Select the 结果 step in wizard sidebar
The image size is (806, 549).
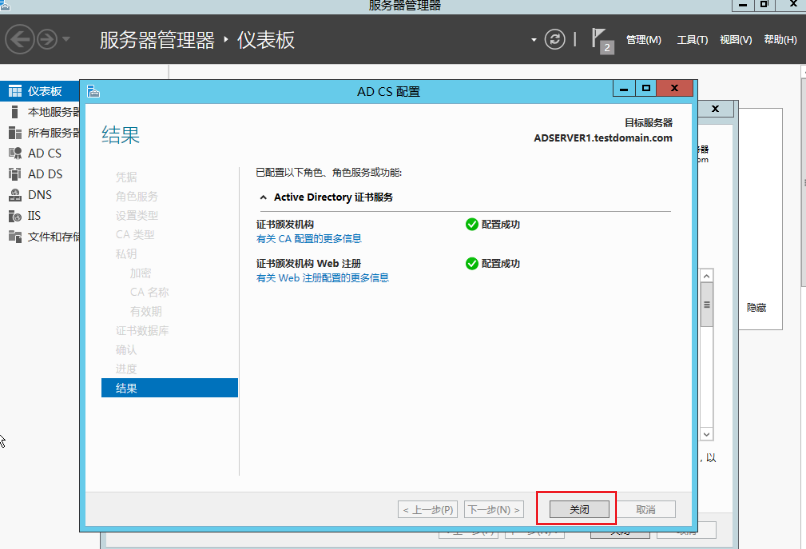coord(169,388)
